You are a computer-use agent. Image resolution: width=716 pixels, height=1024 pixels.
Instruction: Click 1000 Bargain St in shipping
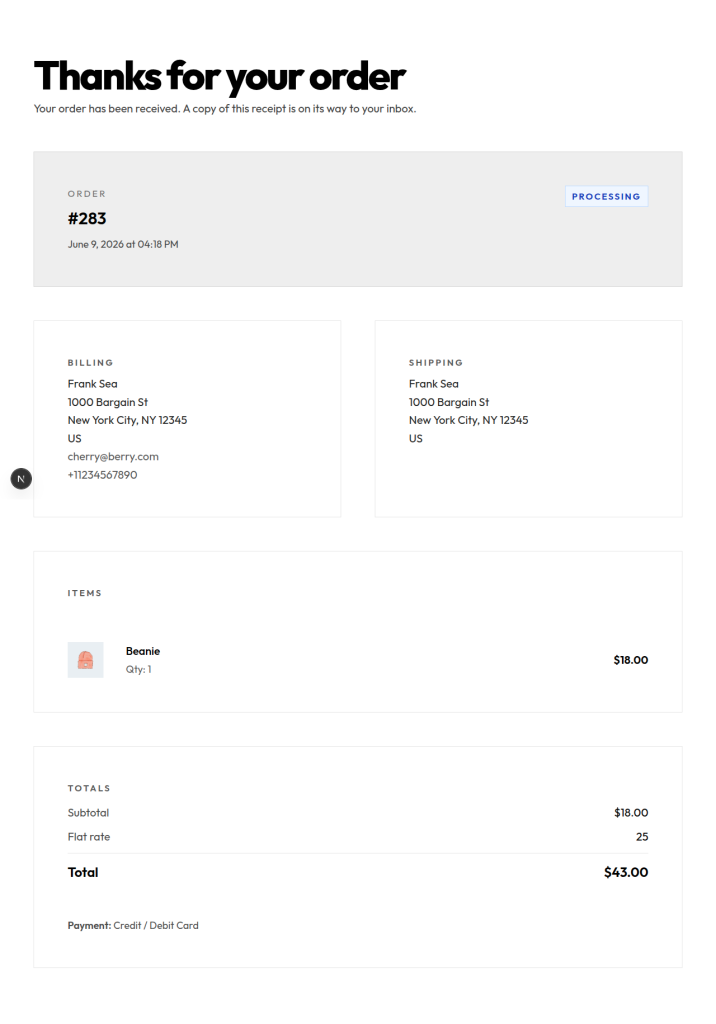pos(449,402)
